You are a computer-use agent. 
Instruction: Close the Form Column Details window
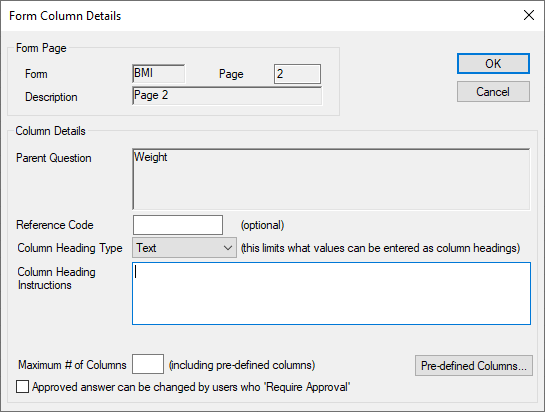[529, 15]
